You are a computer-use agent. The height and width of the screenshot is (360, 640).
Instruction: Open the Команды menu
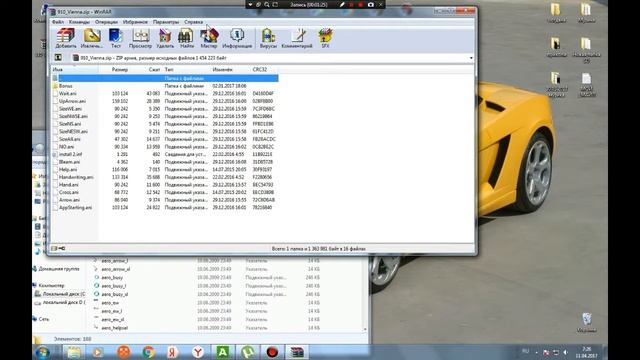(x=79, y=22)
